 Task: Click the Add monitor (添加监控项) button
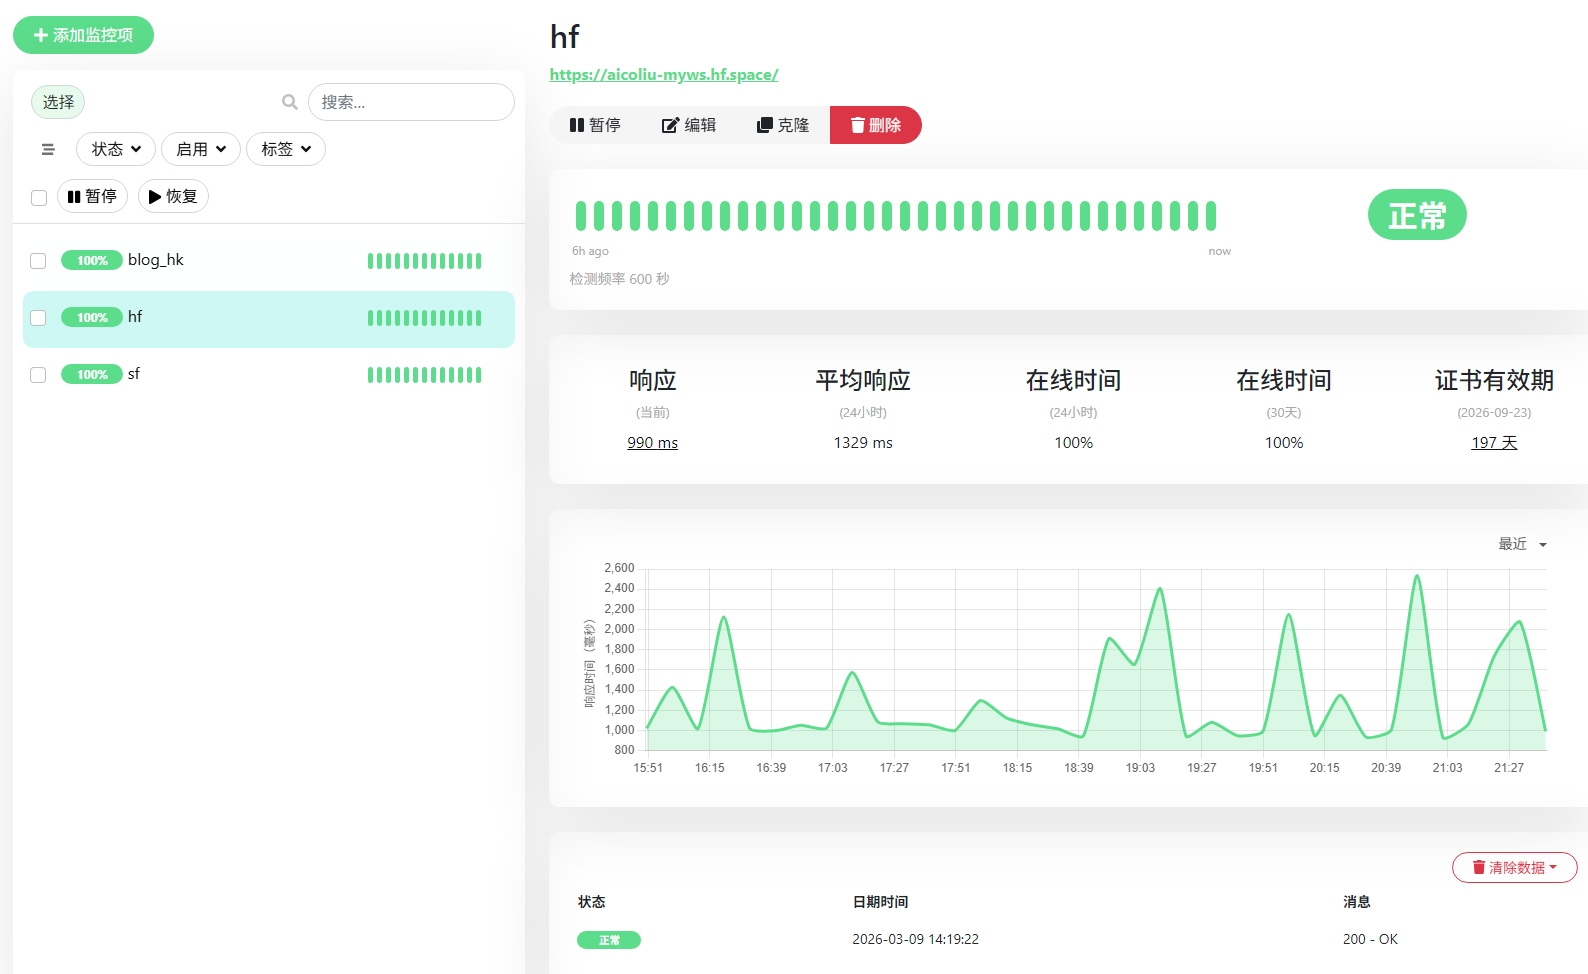coord(83,35)
